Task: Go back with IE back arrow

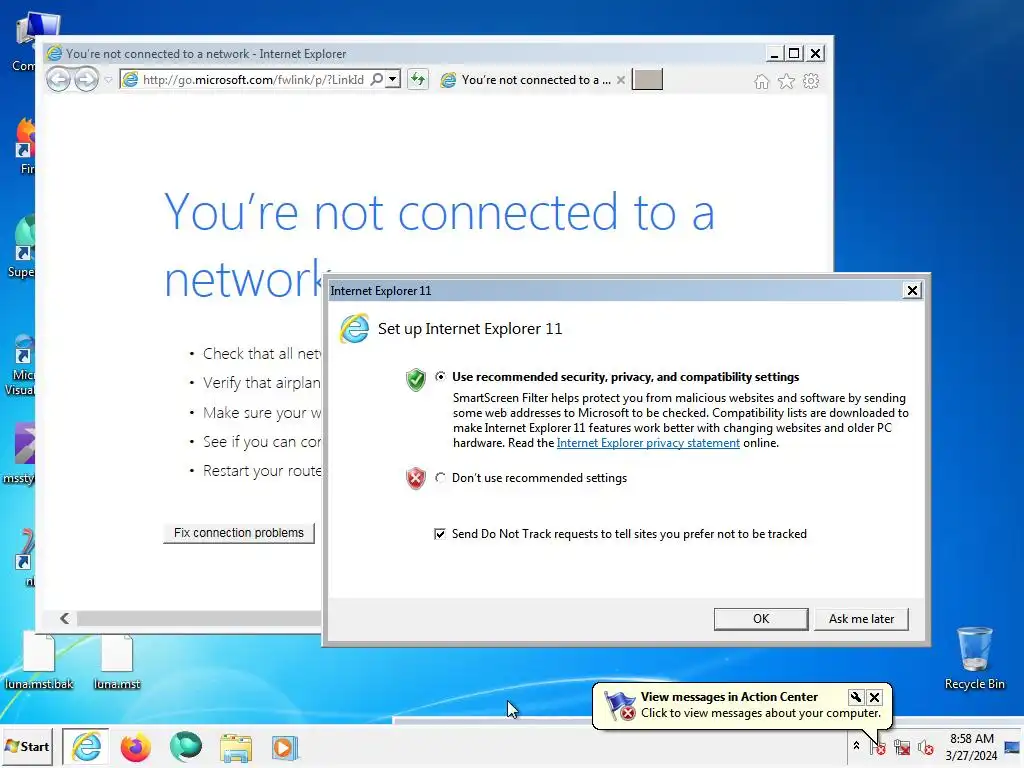Action: pyautogui.click(x=58, y=80)
